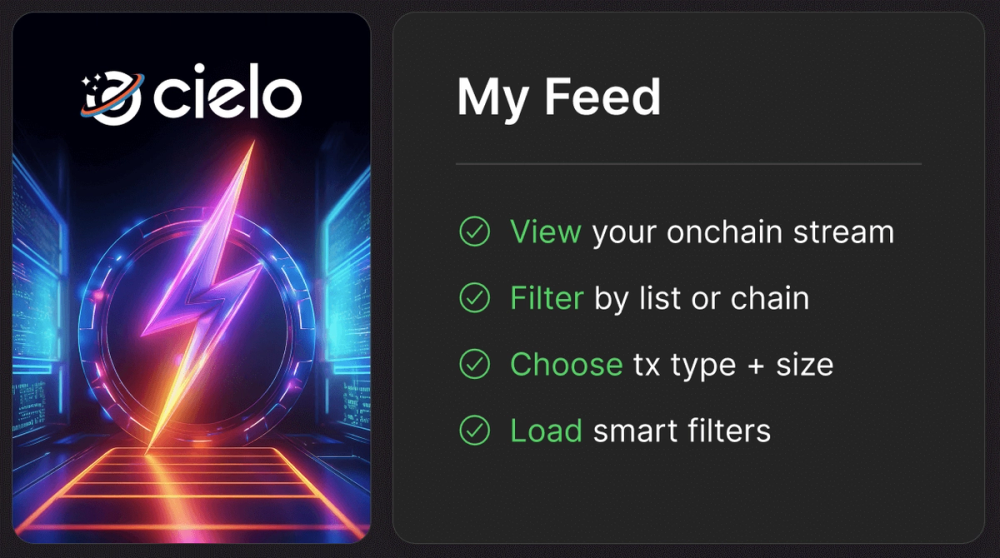This screenshot has width=1000, height=558.
Task: Click the sparkle stars on the Cielo logo
Action: tap(92, 82)
